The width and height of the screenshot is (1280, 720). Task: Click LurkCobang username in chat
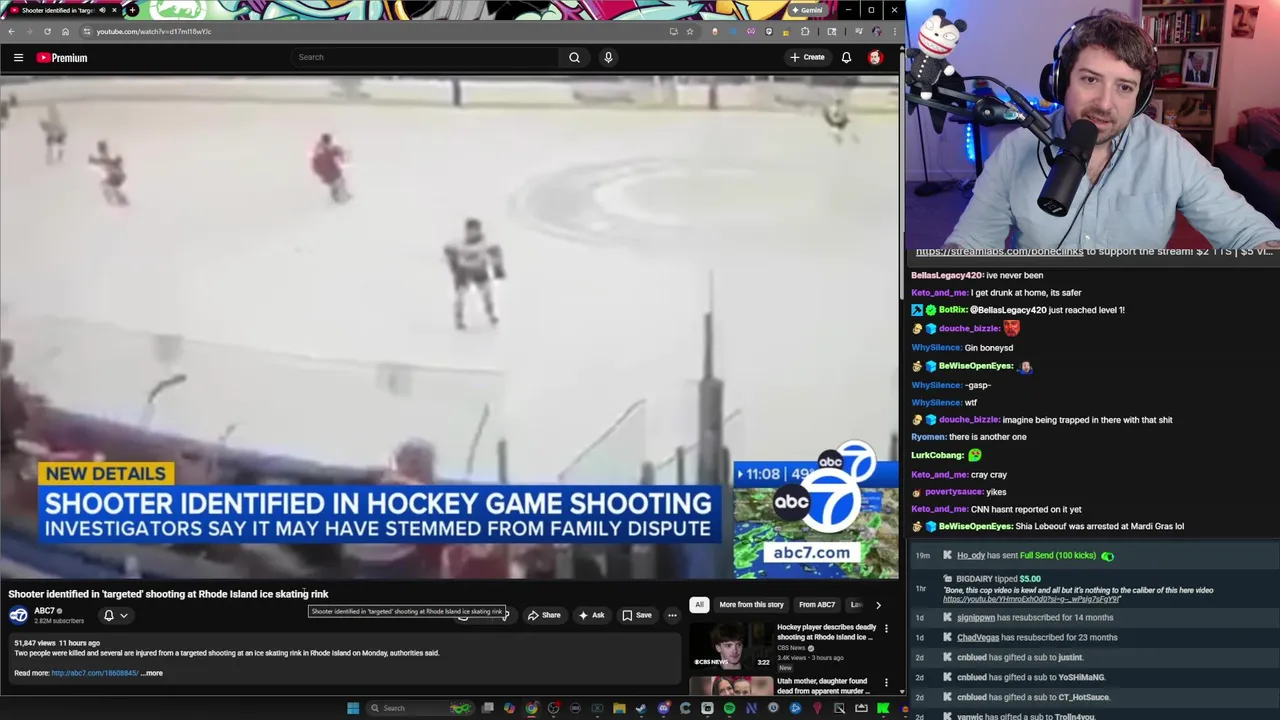click(937, 455)
